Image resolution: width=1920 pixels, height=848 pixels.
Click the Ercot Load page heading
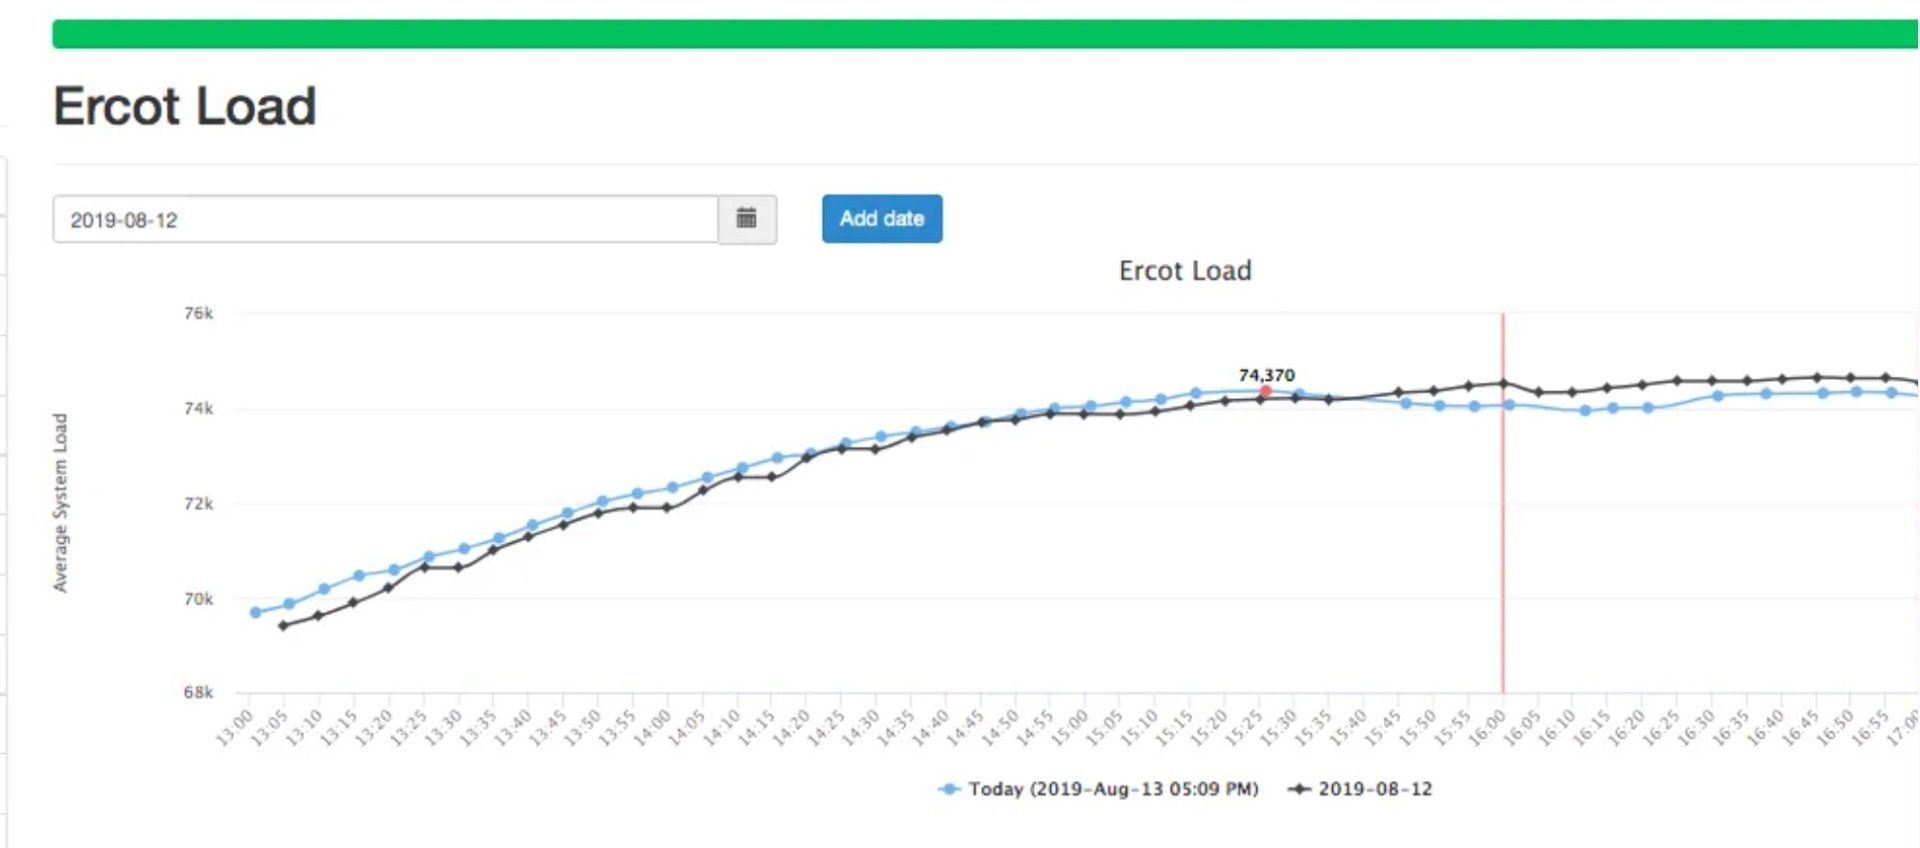(185, 106)
